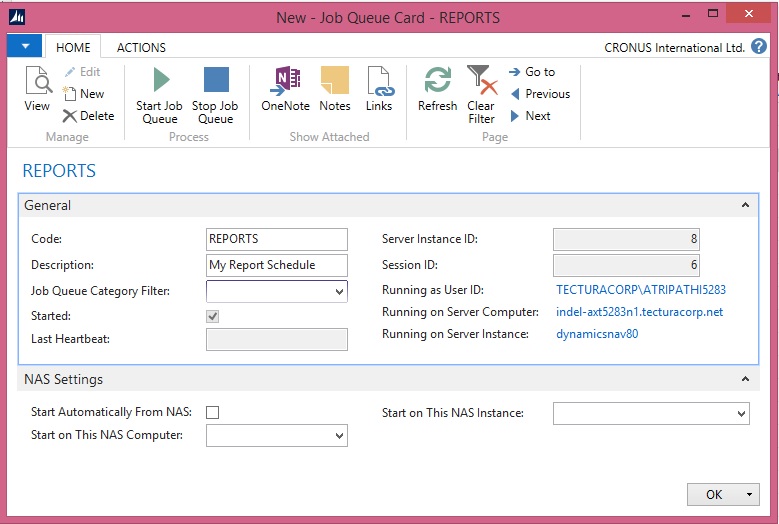Click into the Description text field
Image resolution: width=779 pixels, height=524 pixels.
pyautogui.click(x=276, y=265)
